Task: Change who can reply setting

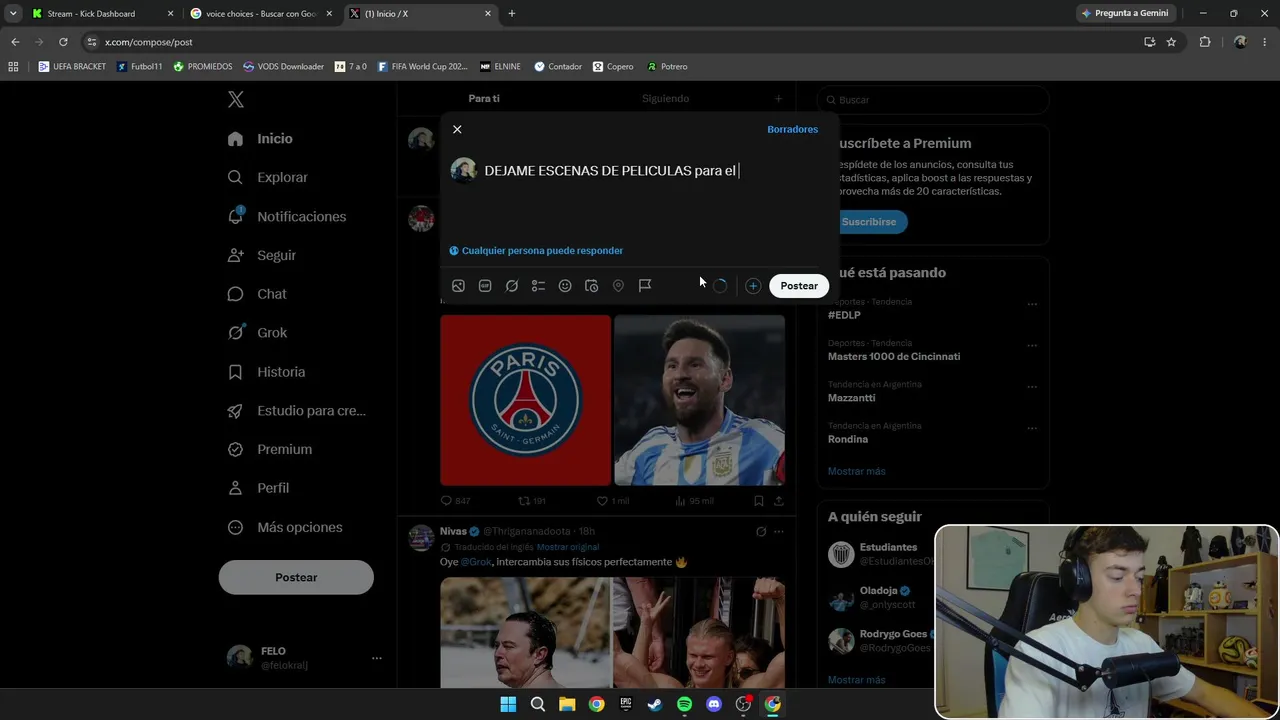Action: point(536,251)
